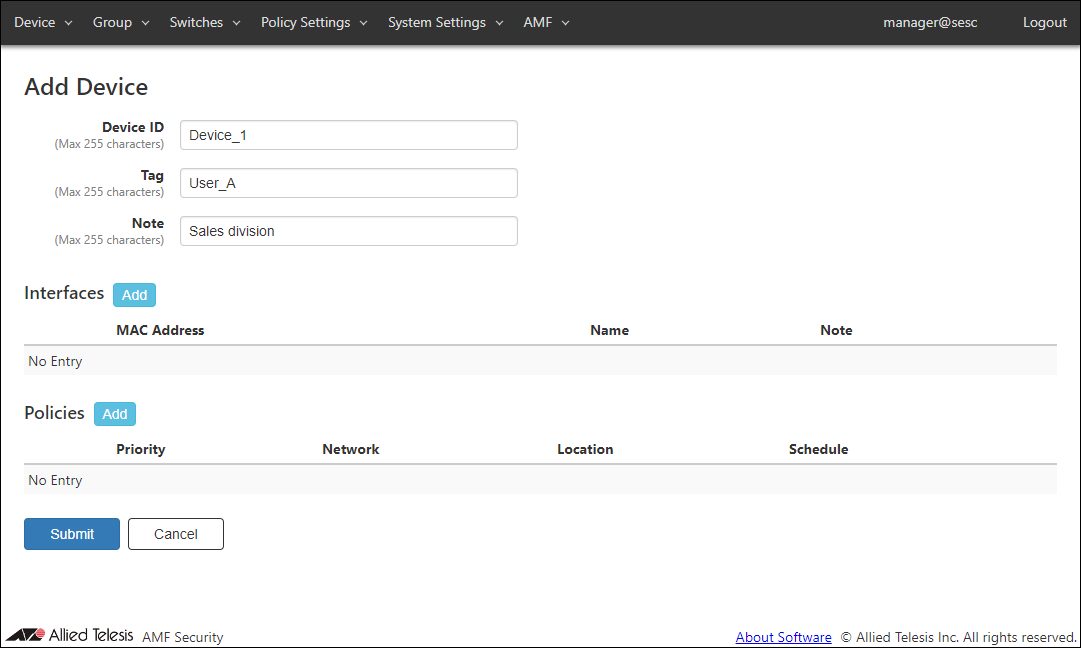Open the Device dropdown menu
The height and width of the screenshot is (648, 1081).
pyautogui.click(x=43, y=22)
